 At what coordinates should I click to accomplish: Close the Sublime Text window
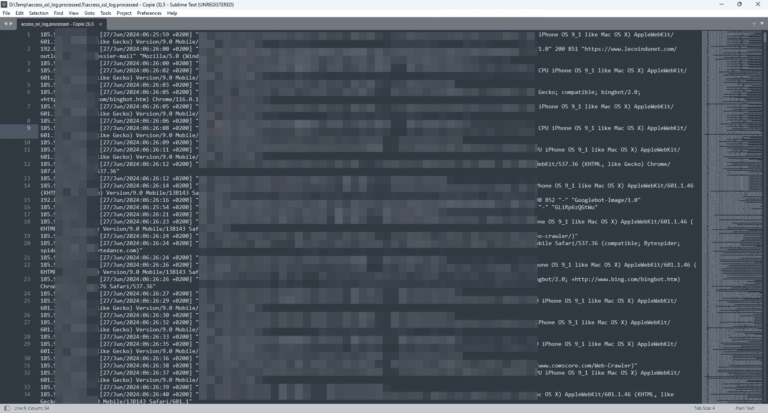[758, 4]
